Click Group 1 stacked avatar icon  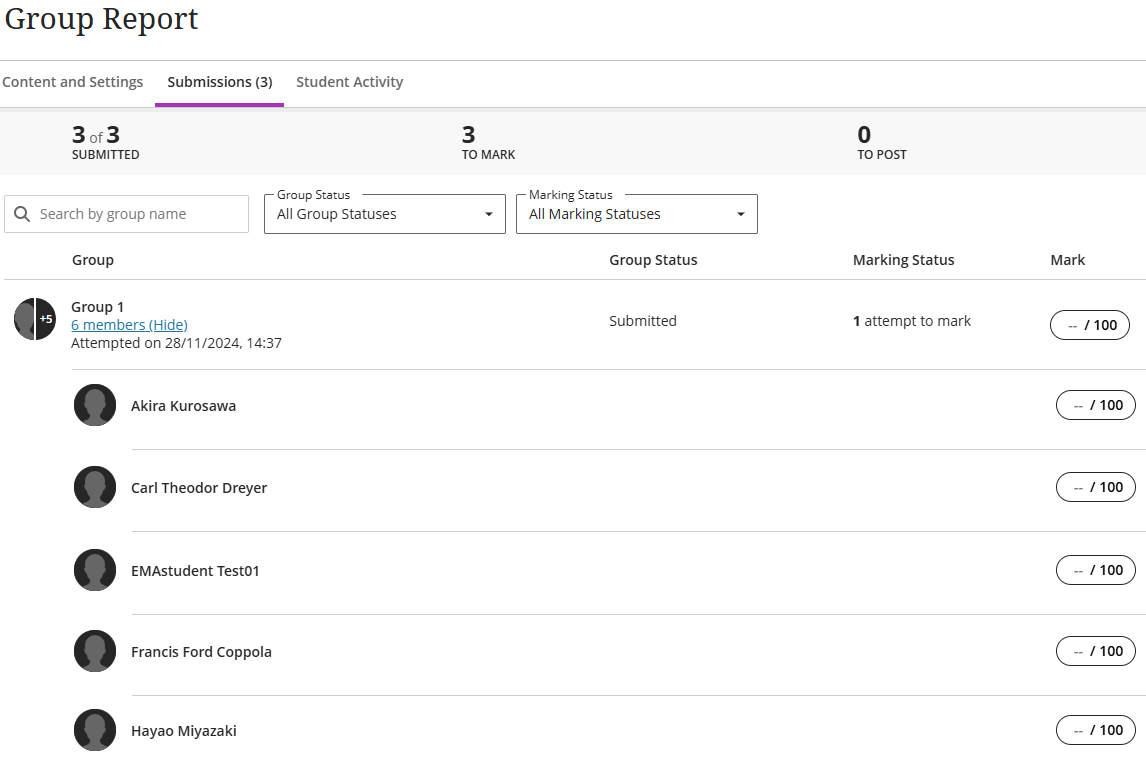point(34,319)
